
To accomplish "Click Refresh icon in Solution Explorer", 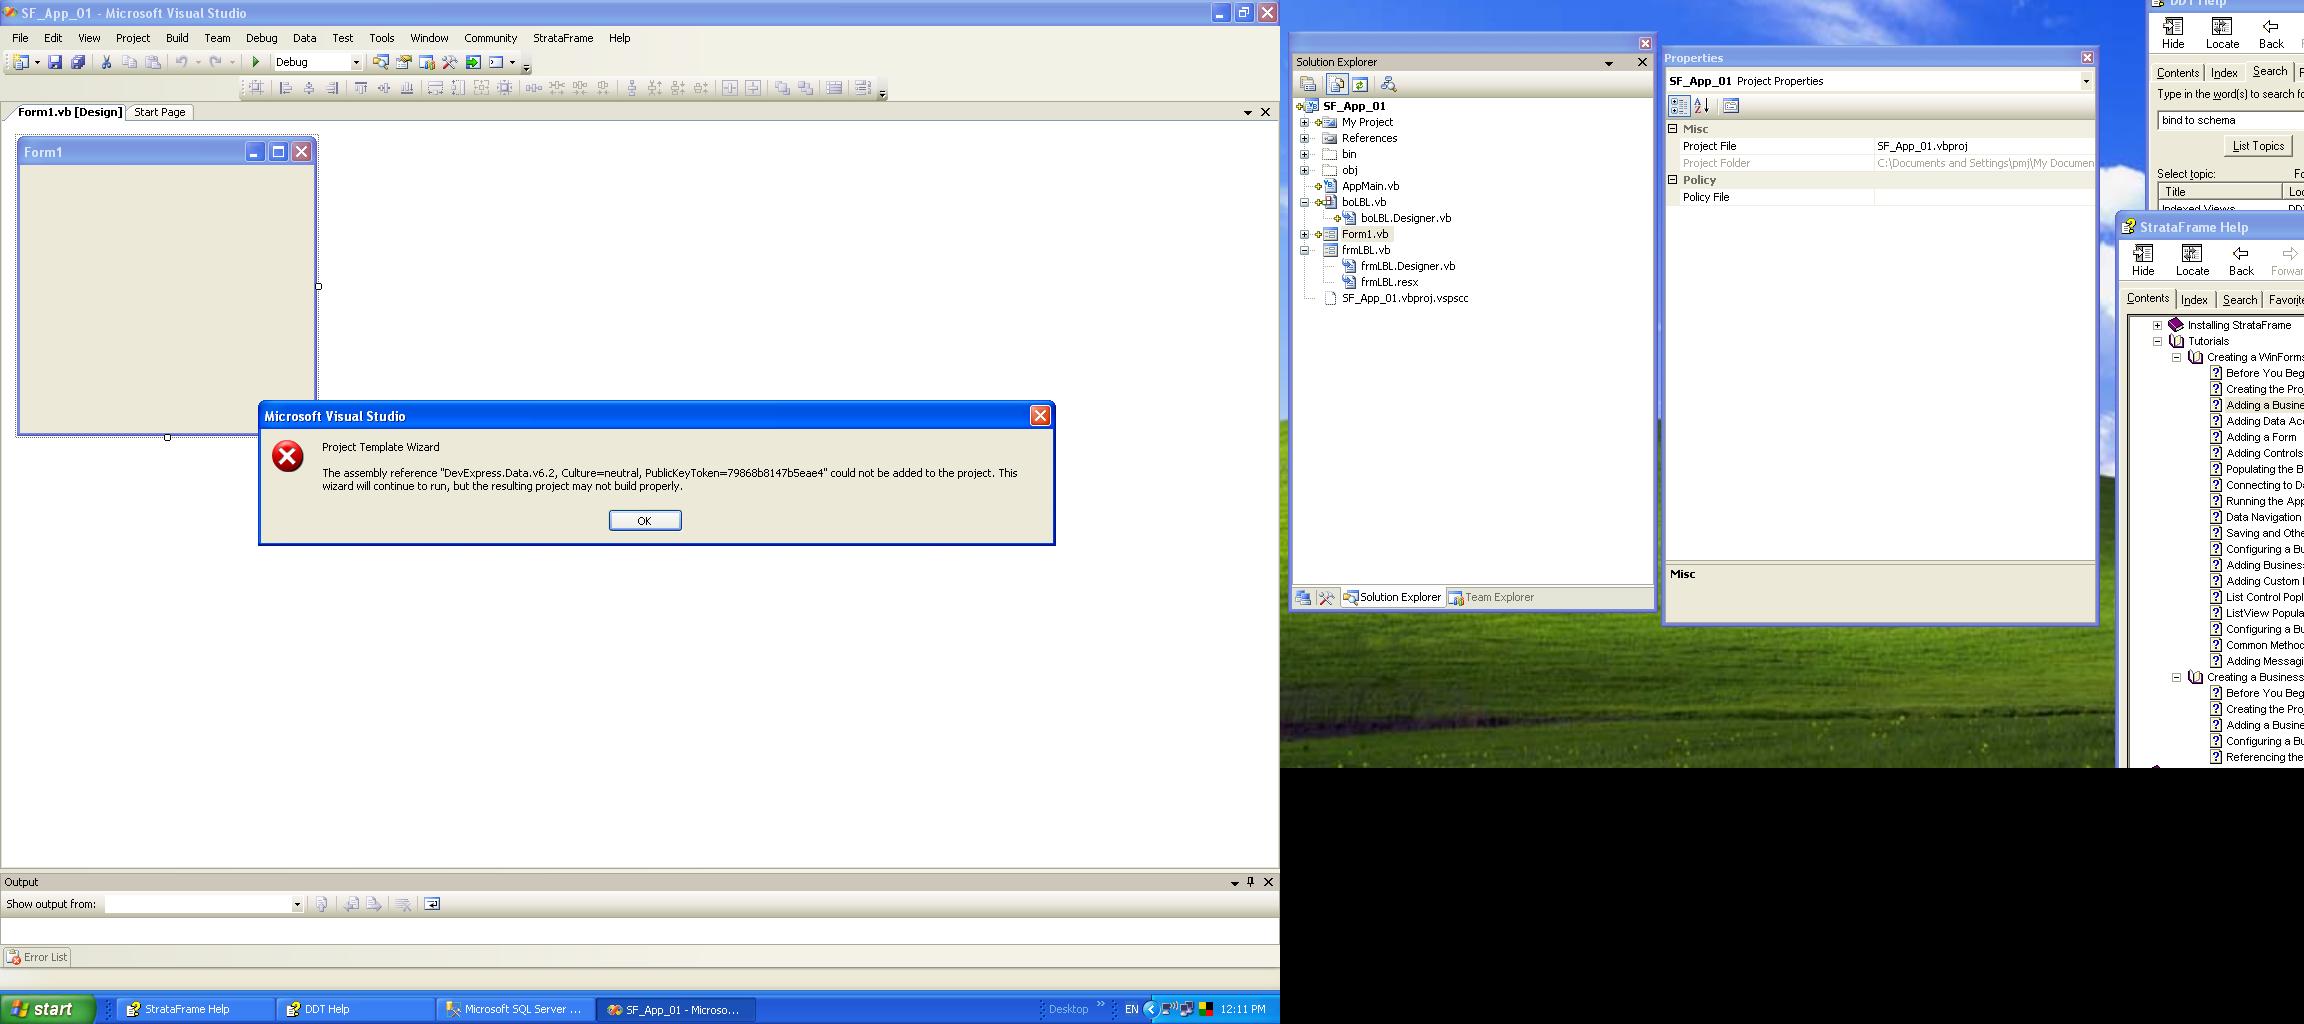I will click(1360, 85).
